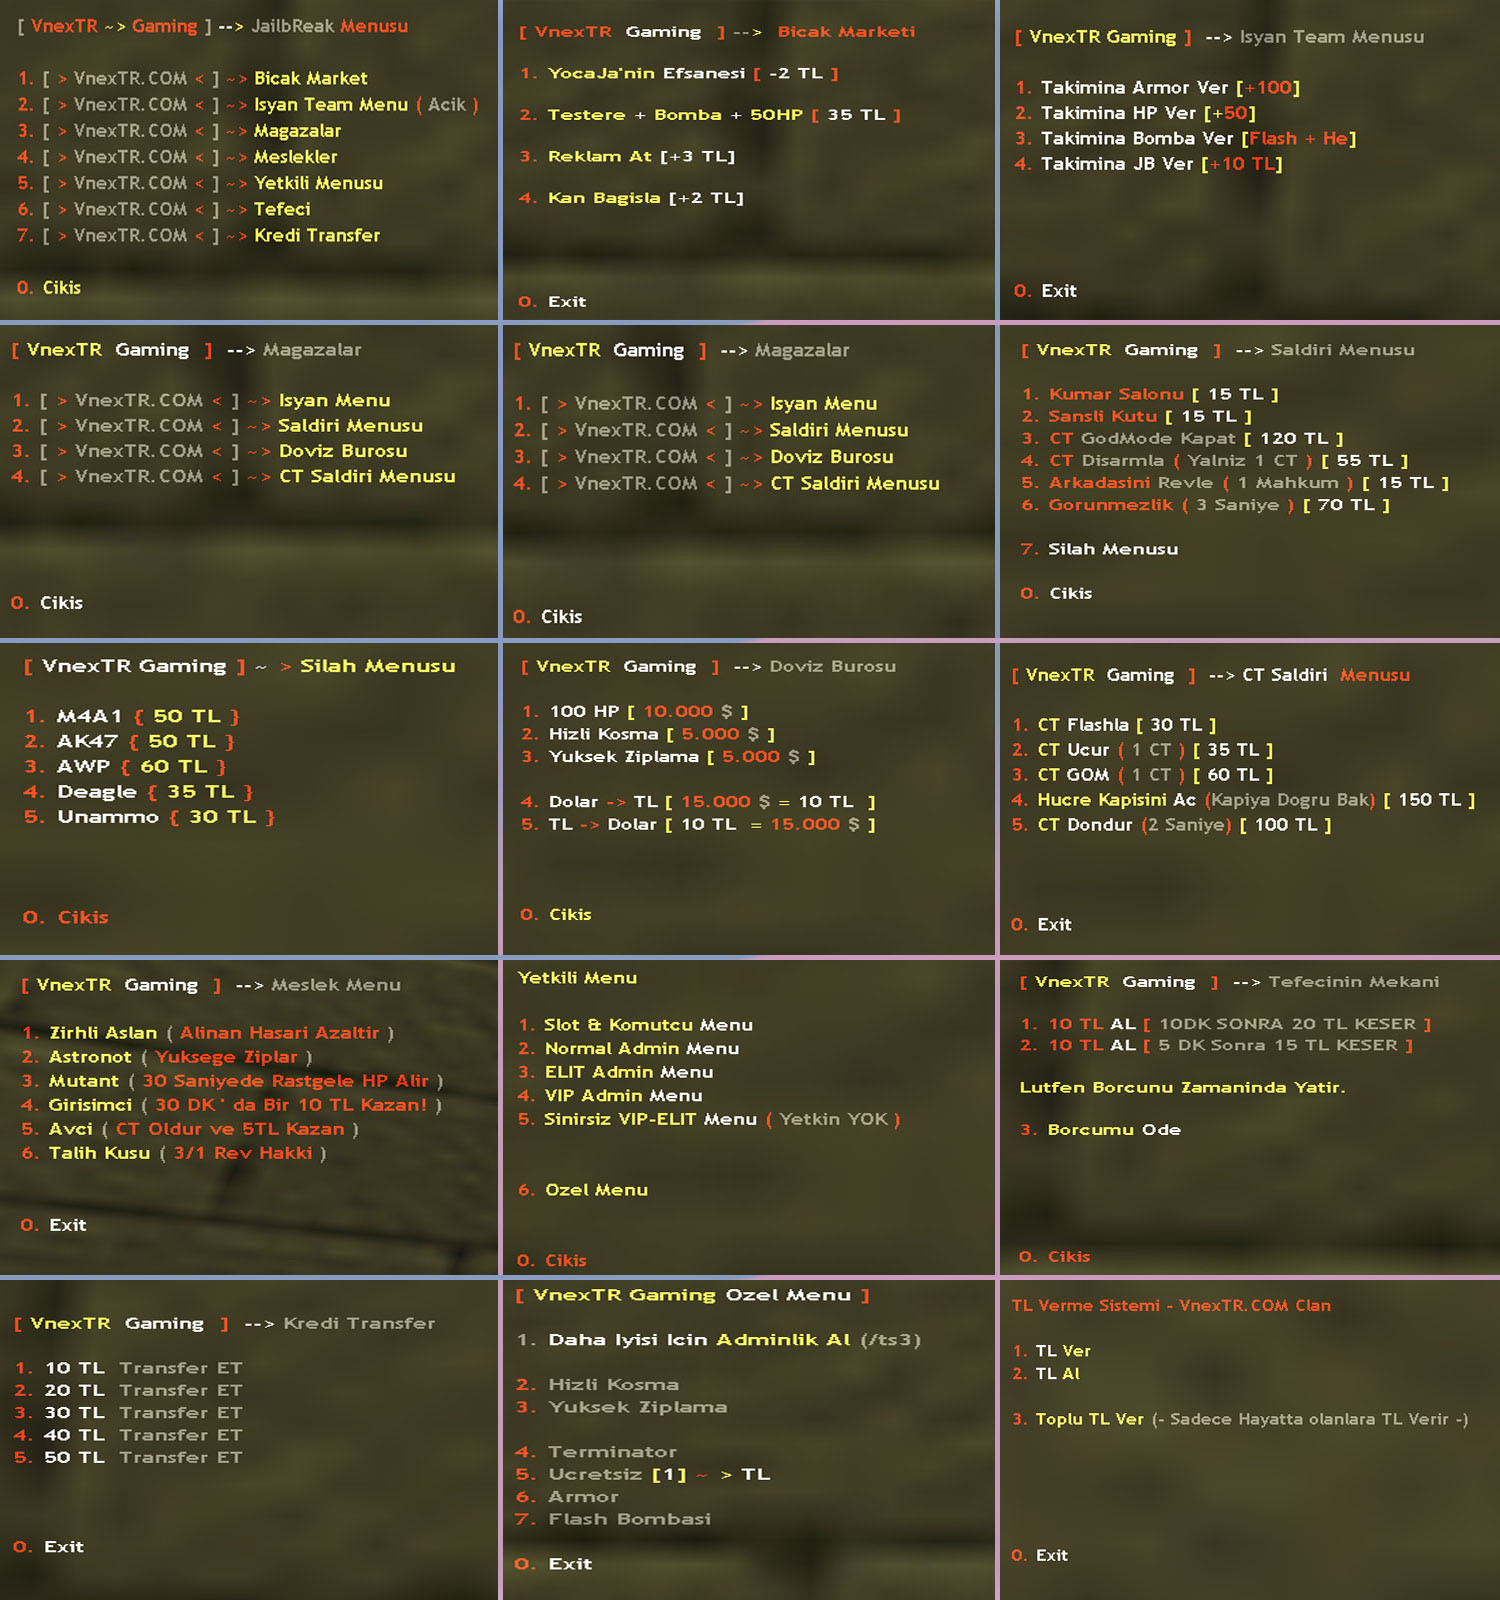Select Astronot profession

[167, 1057]
